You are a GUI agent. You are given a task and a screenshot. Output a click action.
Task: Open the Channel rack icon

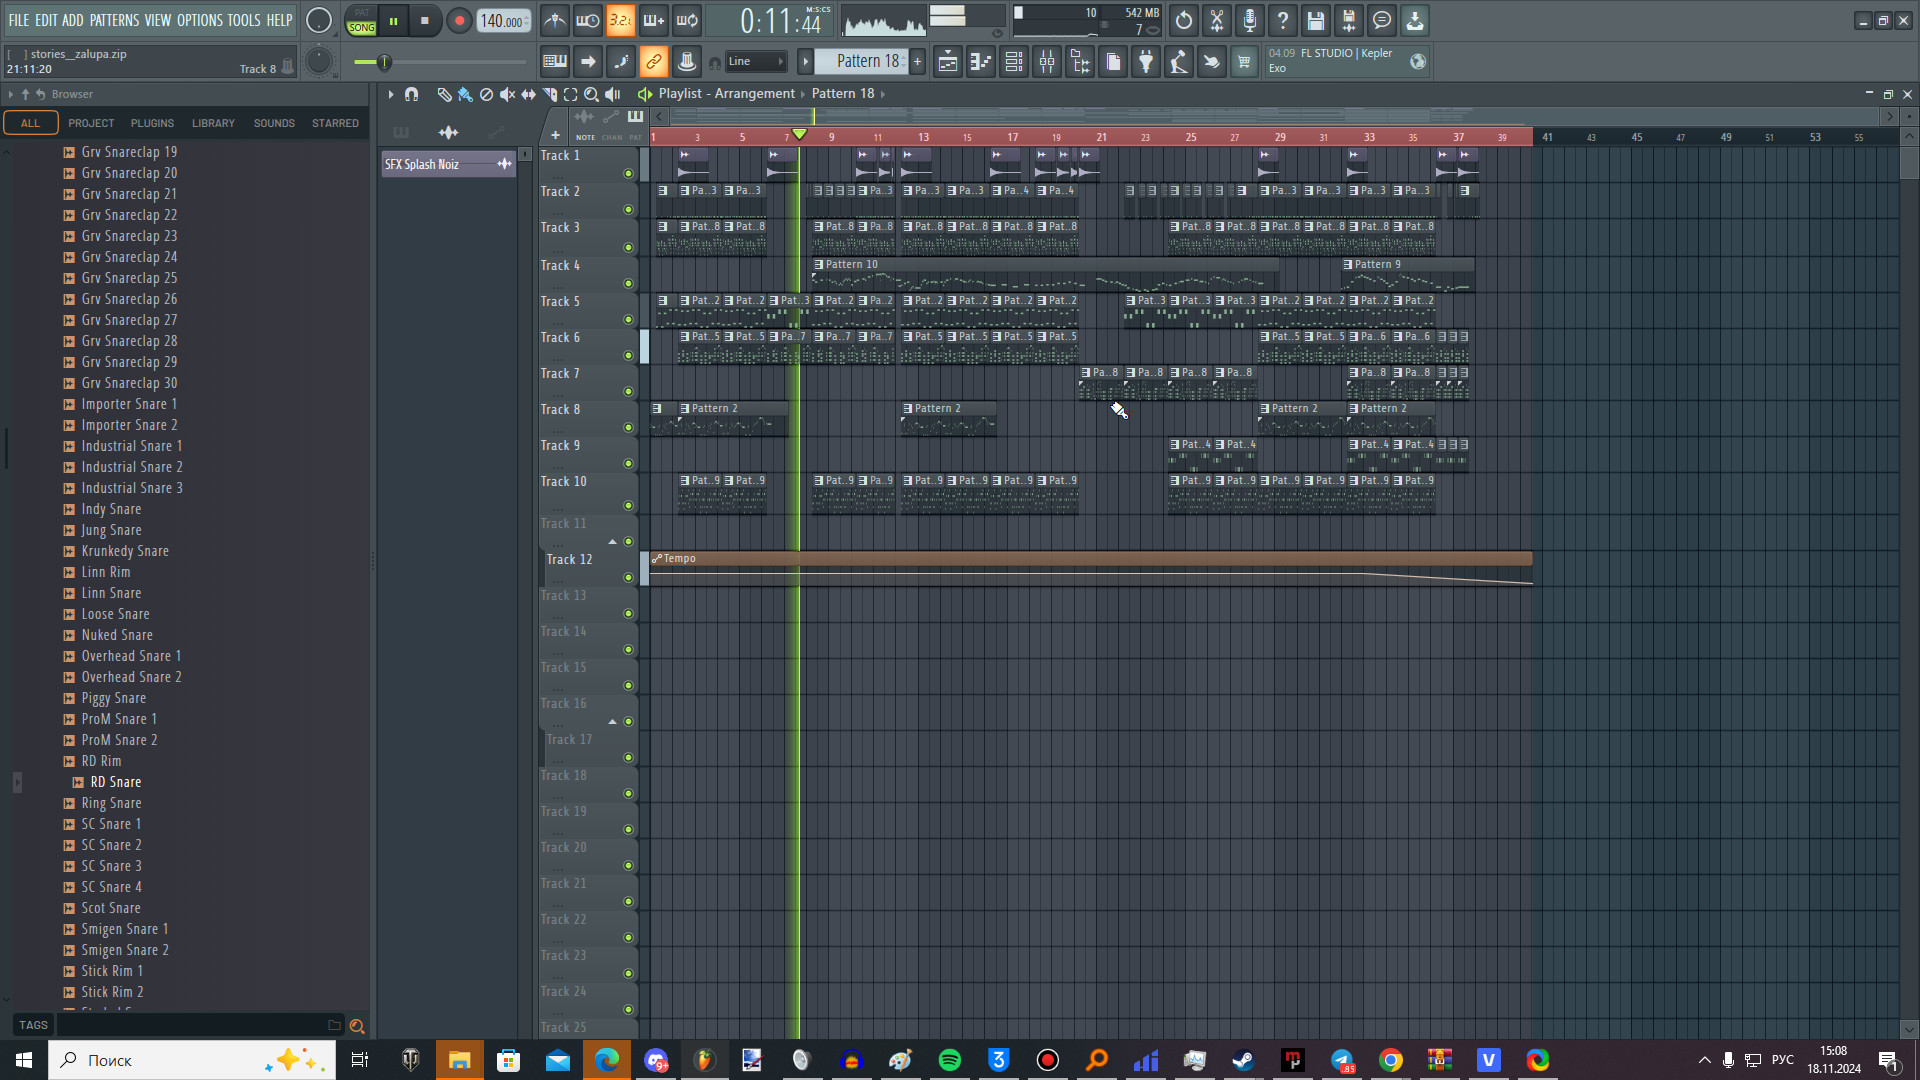click(1014, 62)
